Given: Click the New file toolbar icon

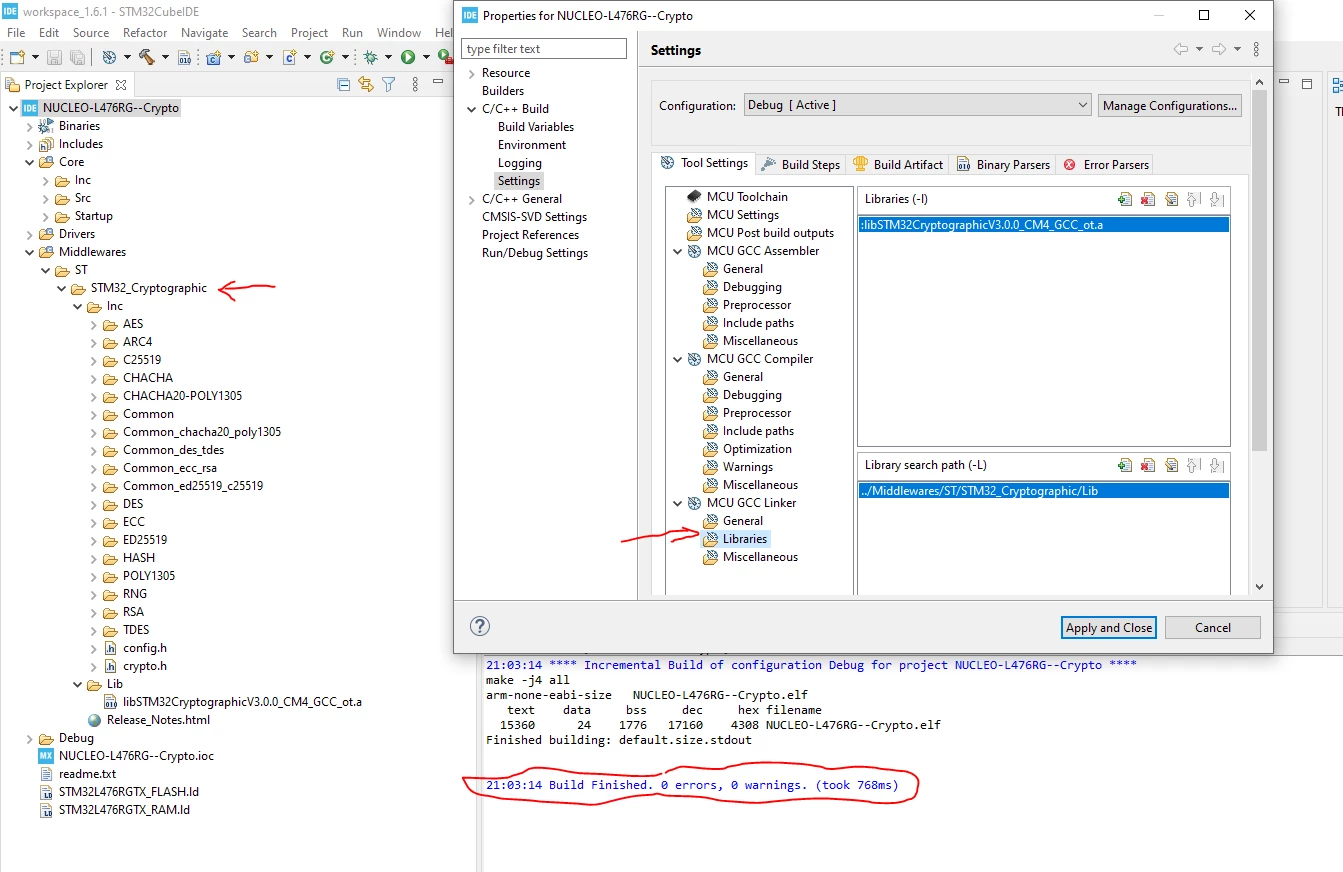Looking at the screenshot, I should pyautogui.click(x=17, y=58).
